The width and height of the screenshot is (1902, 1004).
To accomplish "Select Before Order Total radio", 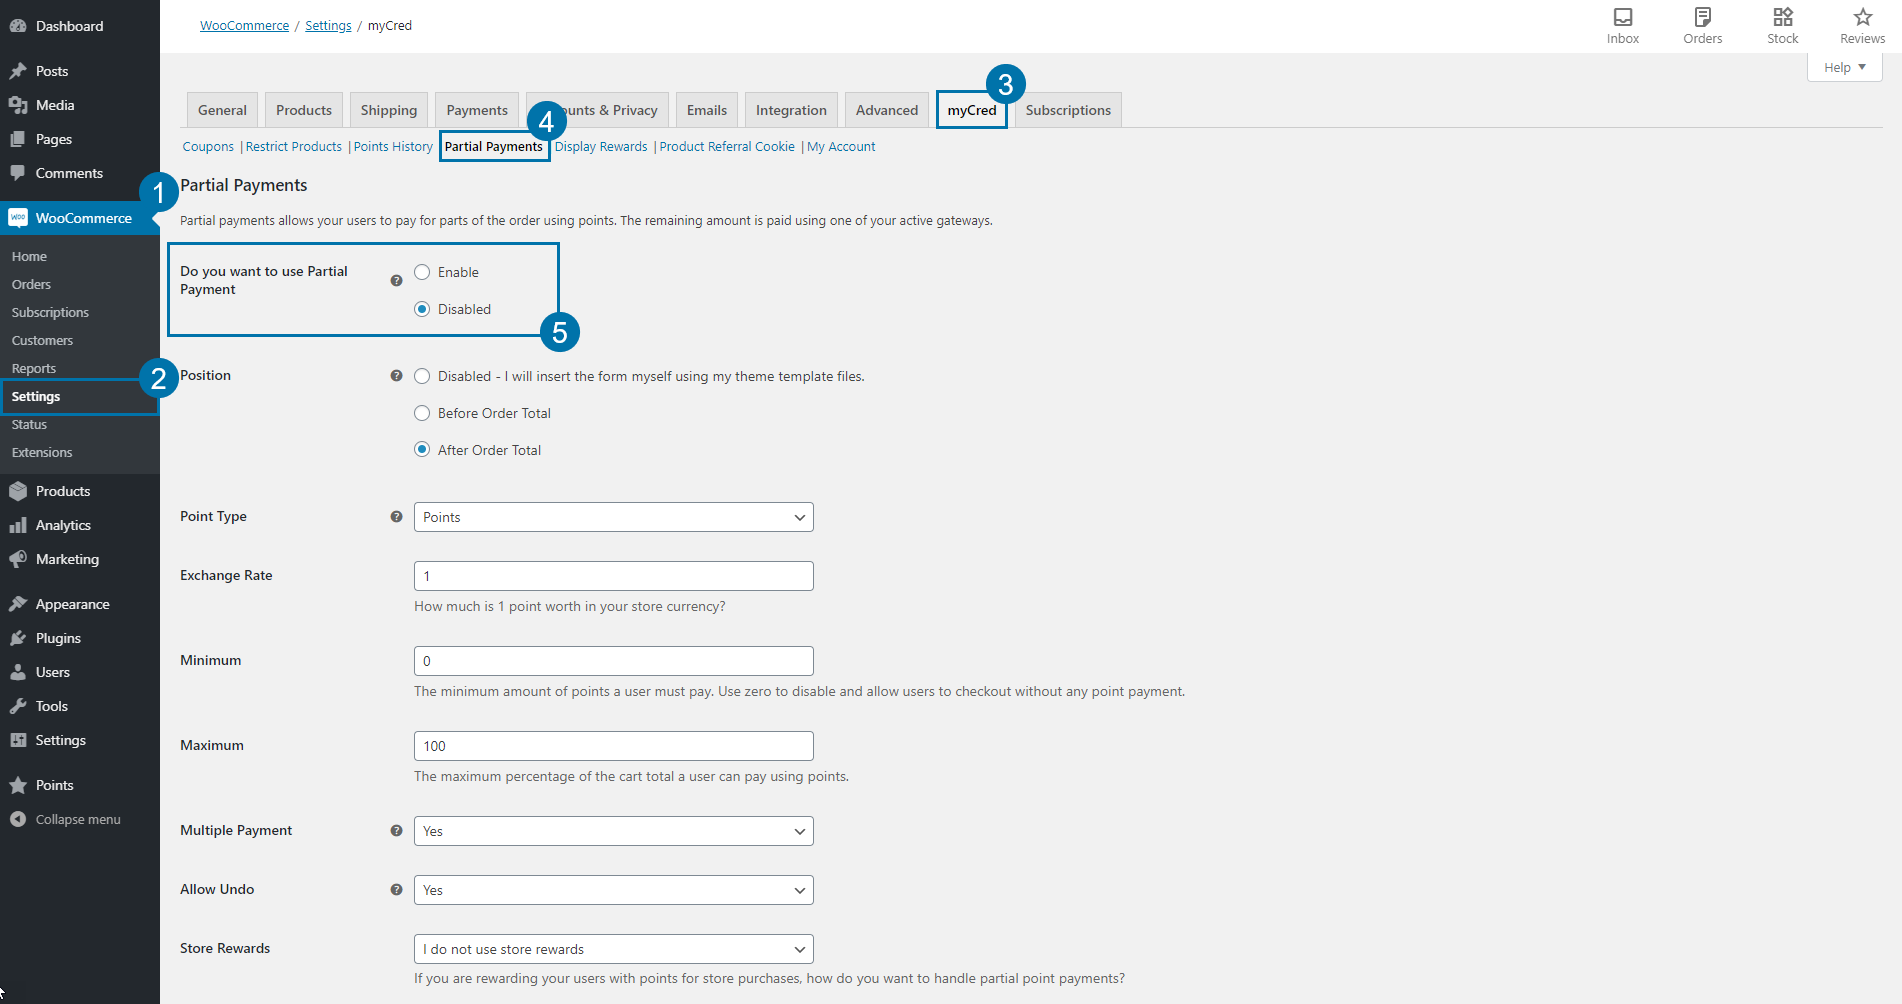I will pos(422,413).
